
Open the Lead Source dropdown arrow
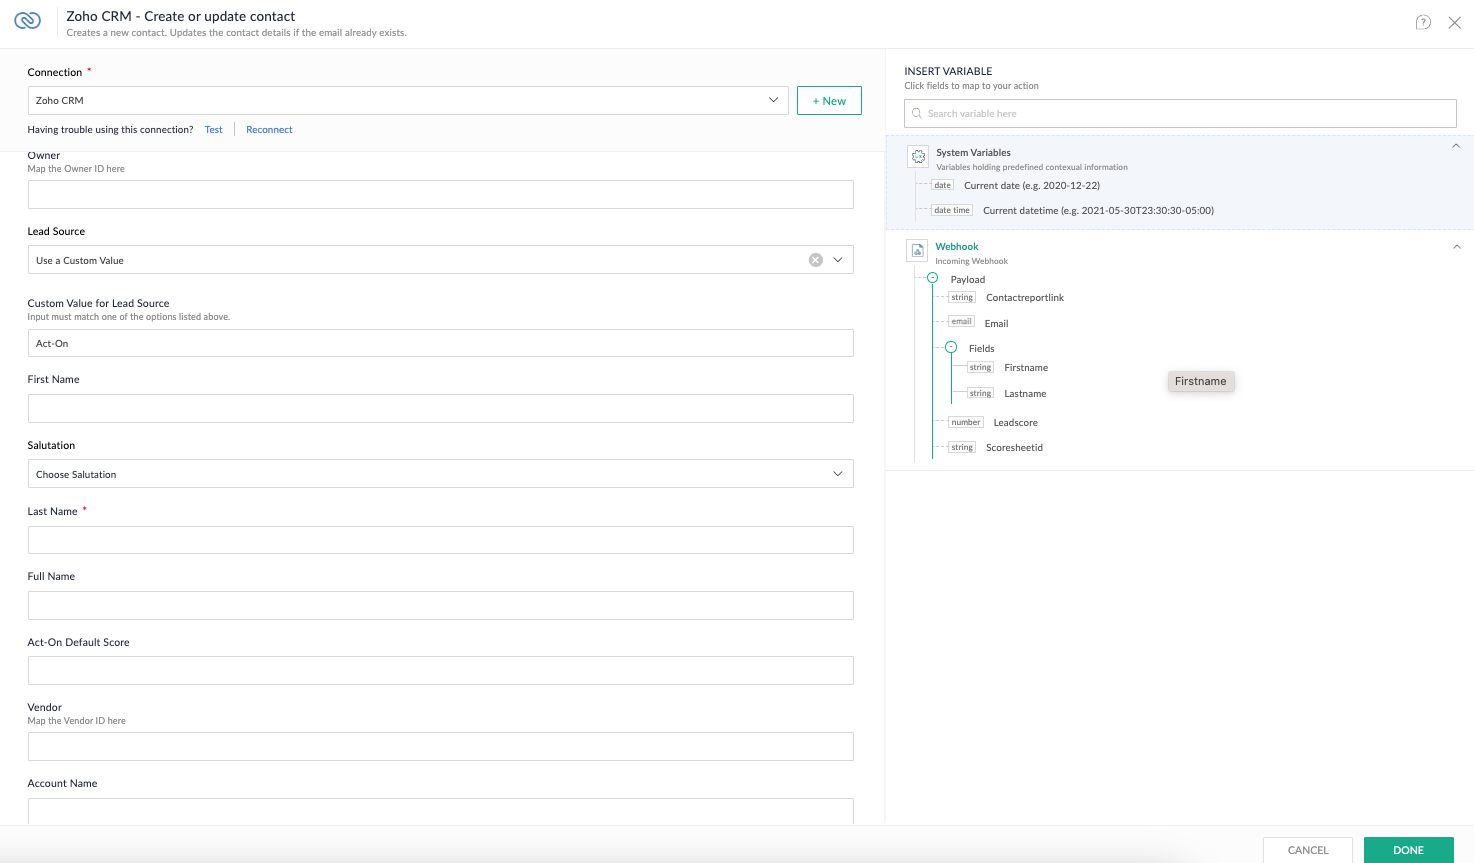(x=838, y=260)
